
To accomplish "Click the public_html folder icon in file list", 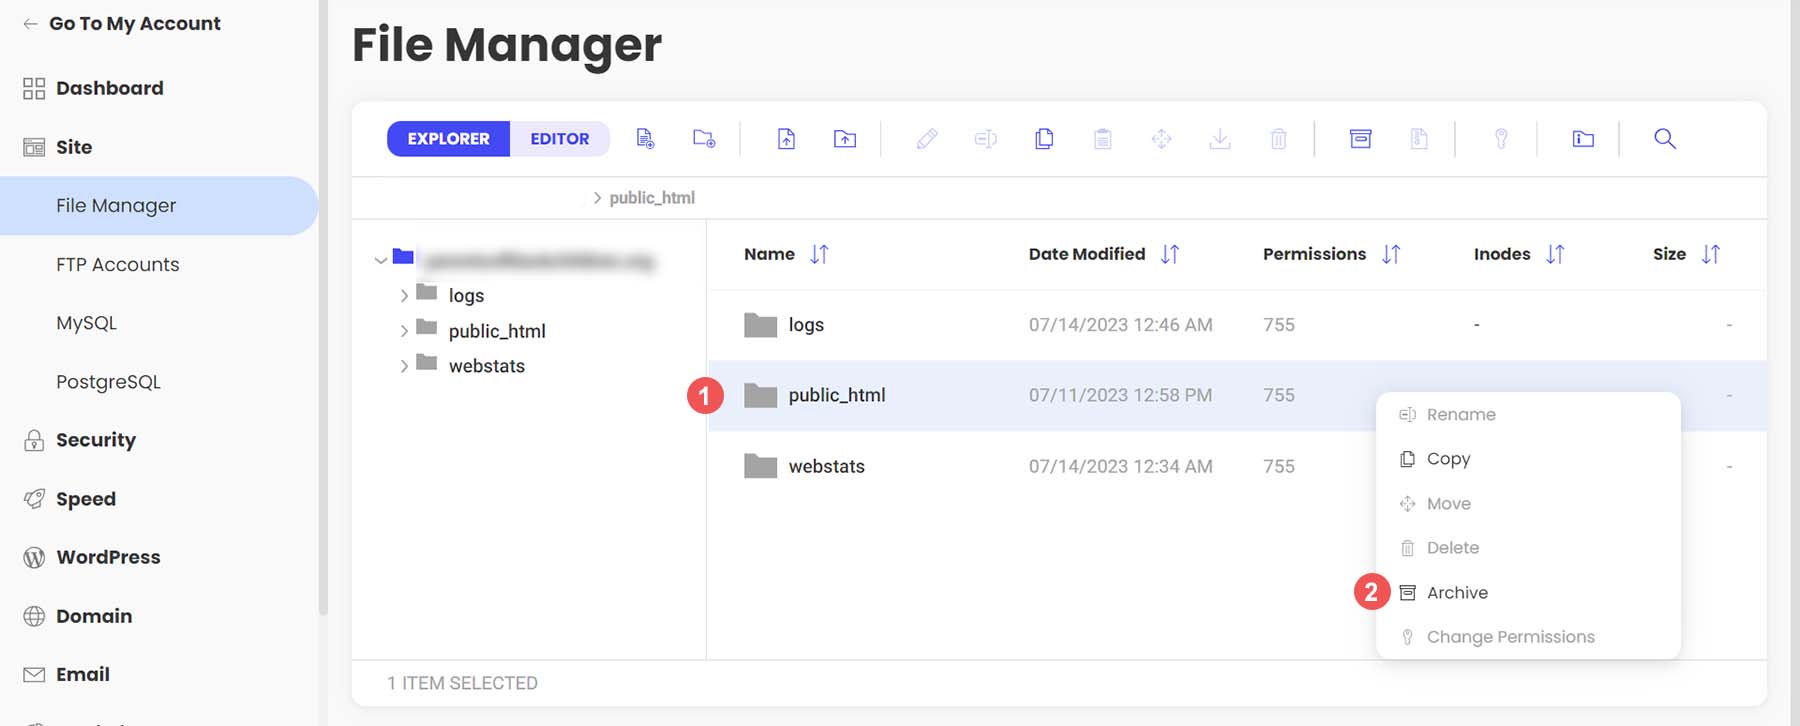I will coord(760,396).
